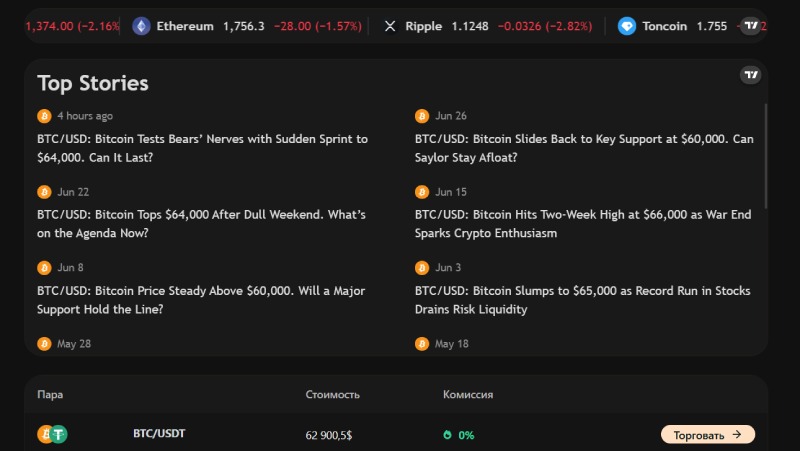Viewport: 800px width, 451px height.
Task: Click Ethereum name in ticker tape
Action: coord(185,26)
